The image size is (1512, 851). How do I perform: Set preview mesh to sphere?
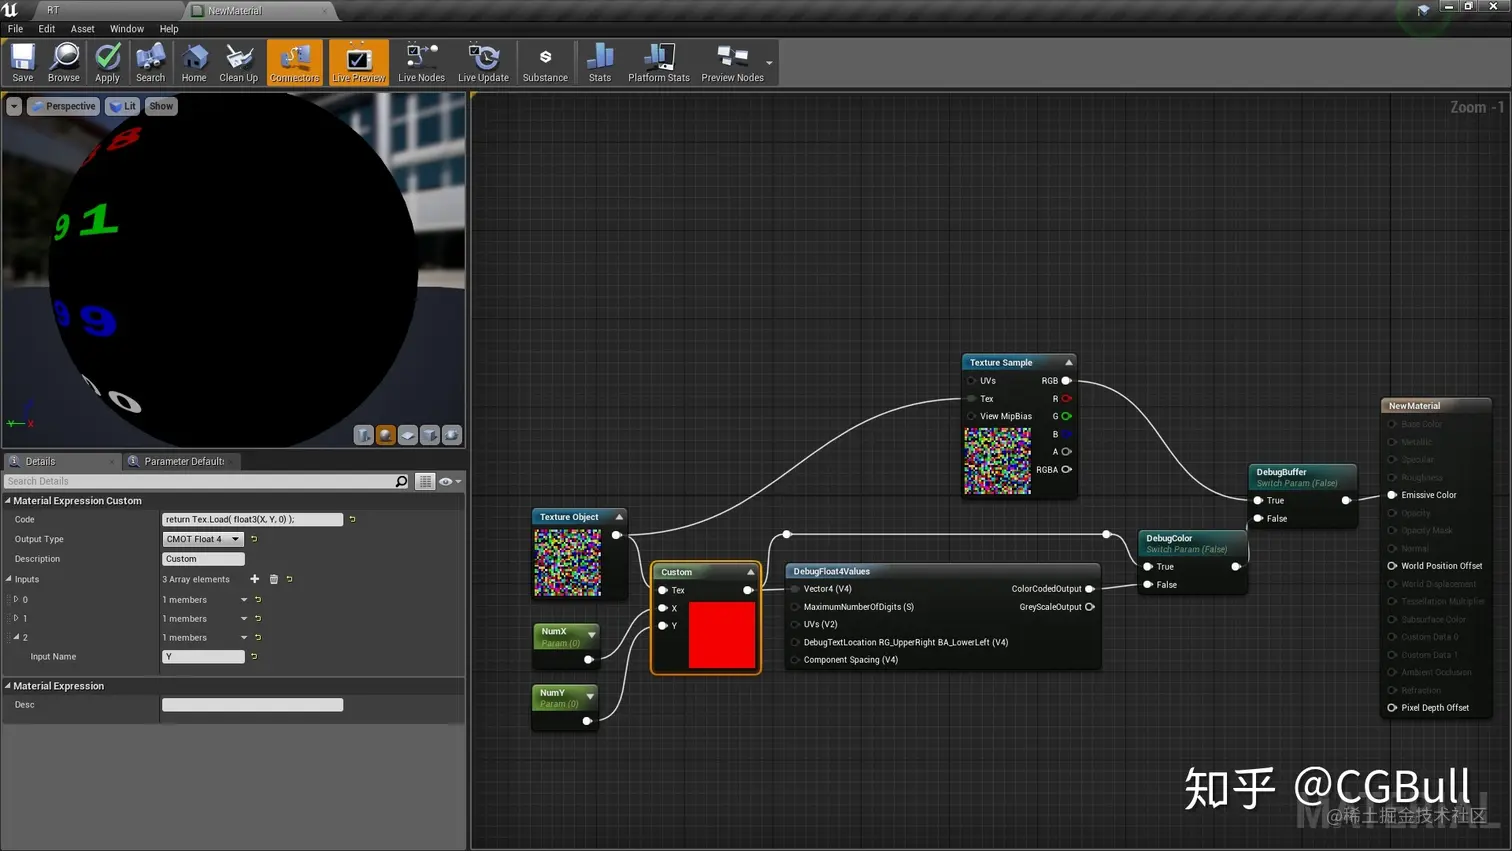[386, 435]
